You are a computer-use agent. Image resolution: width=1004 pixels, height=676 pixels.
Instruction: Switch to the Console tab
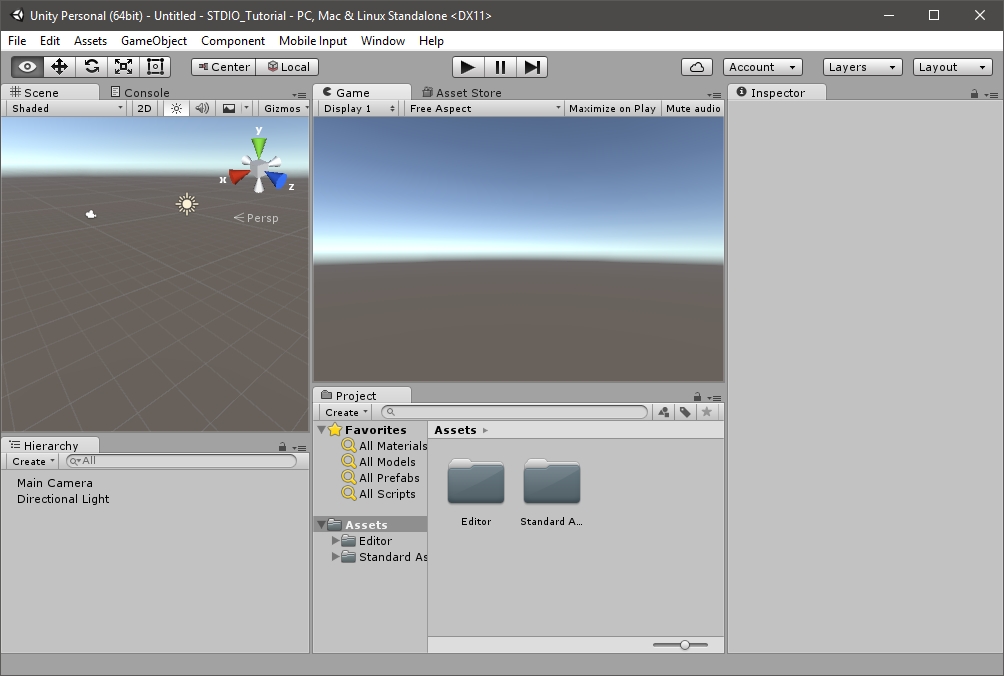pos(140,92)
